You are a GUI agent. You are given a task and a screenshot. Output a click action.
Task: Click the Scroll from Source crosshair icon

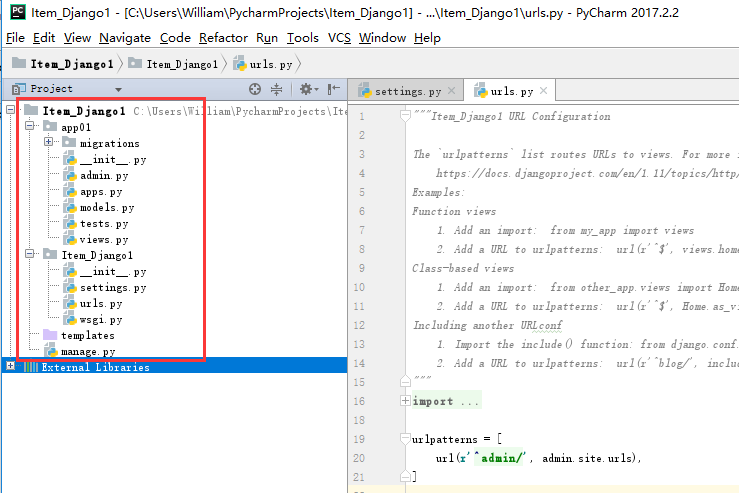click(x=255, y=89)
